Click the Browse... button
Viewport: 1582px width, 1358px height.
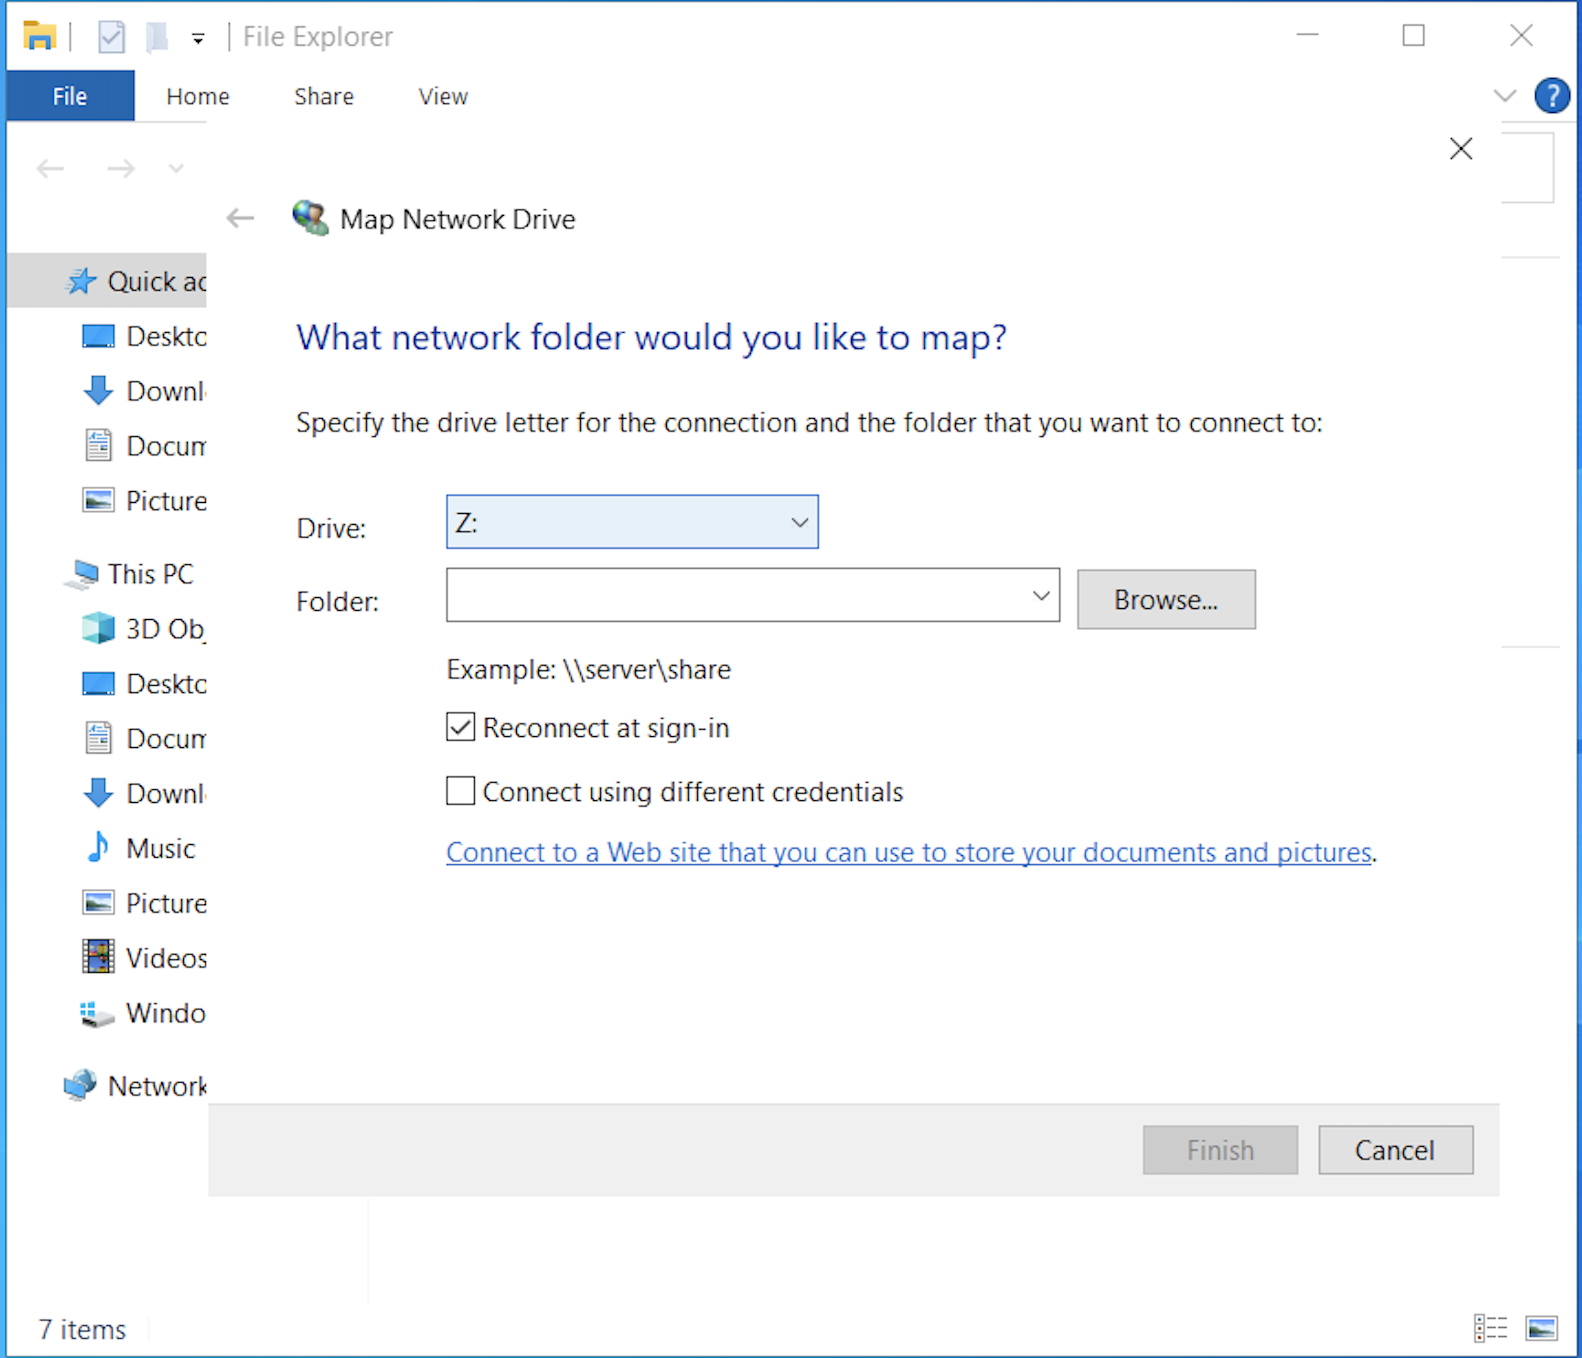(1165, 600)
